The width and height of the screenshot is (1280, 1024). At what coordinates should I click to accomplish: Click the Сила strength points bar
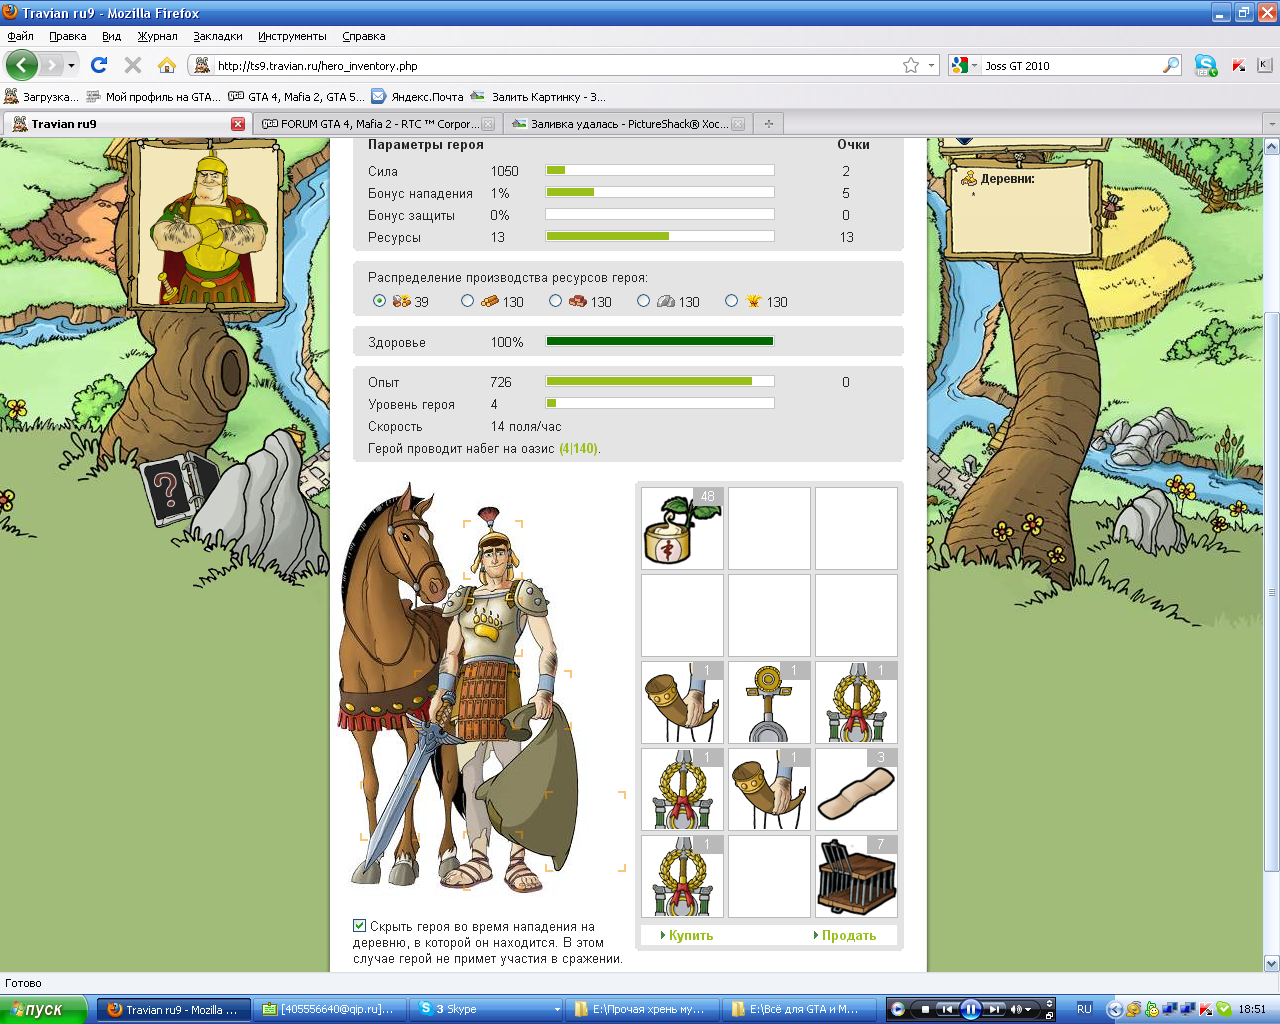coord(660,170)
